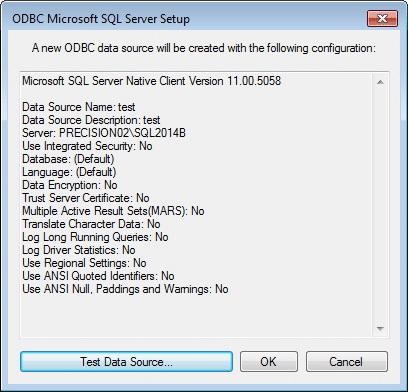Close the ODBC Microsoft SQL Server Setup window
The height and width of the screenshot is (392, 408).
[x=383, y=19]
